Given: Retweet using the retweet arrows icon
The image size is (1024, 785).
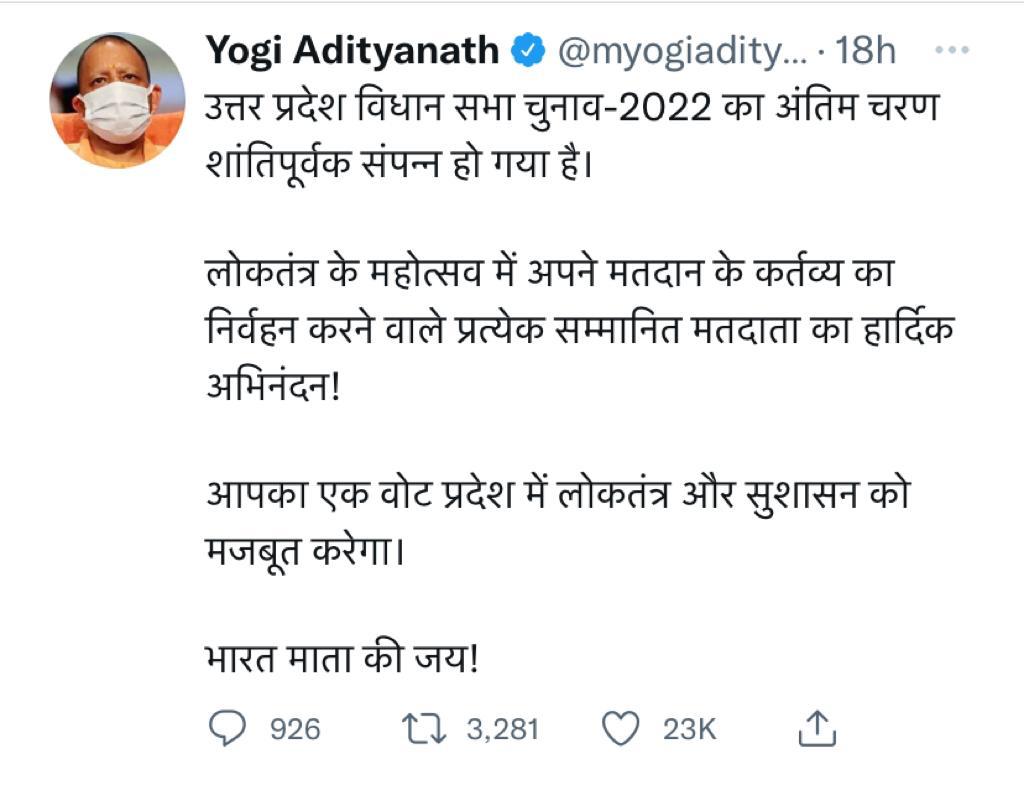Looking at the screenshot, I should (x=426, y=729).
